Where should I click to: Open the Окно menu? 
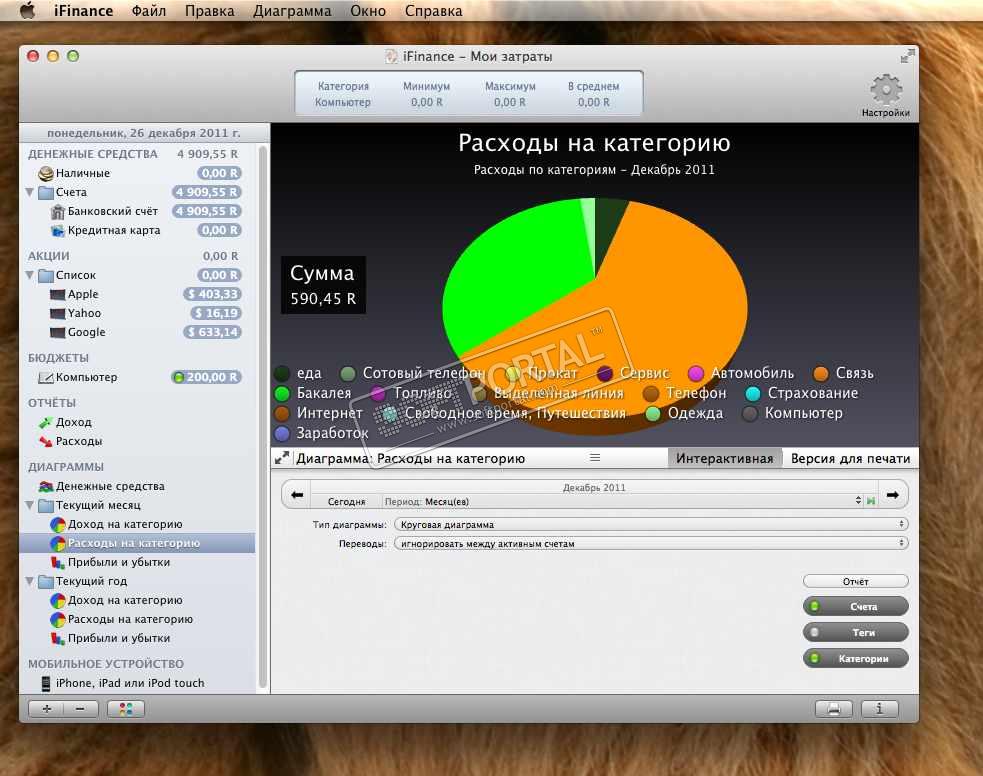(368, 11)
